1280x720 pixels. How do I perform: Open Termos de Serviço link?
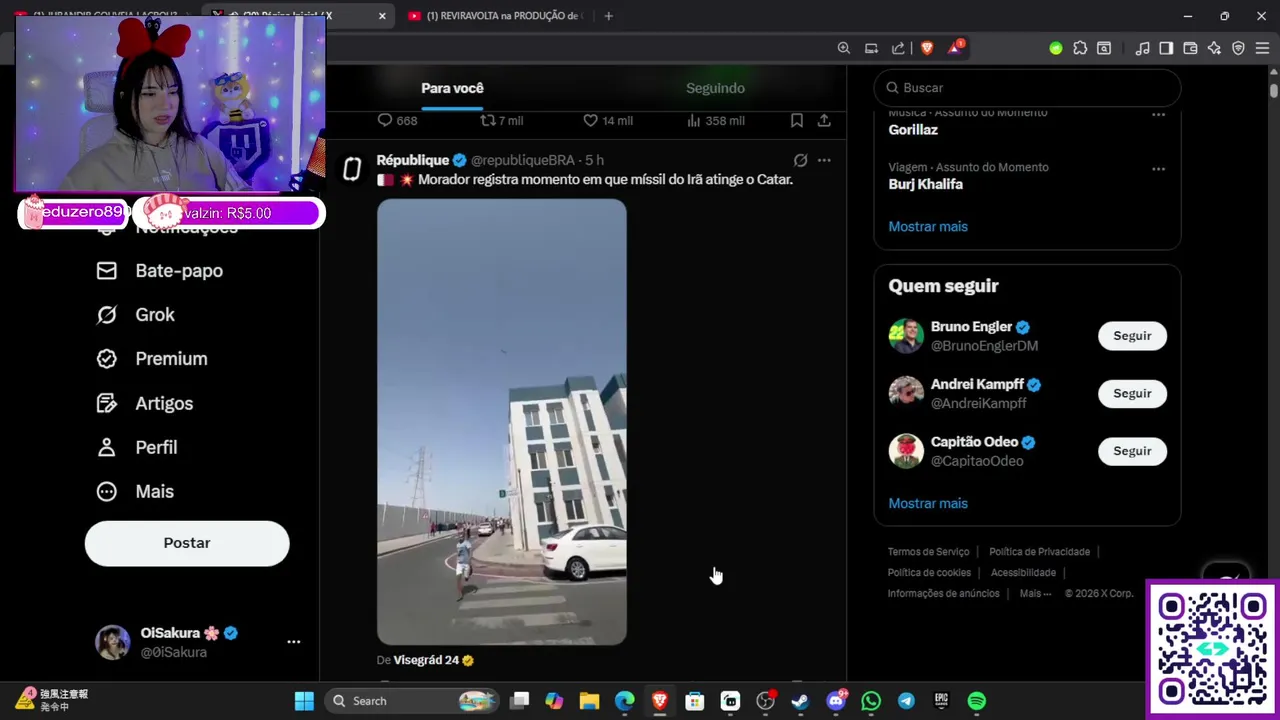(x=928, y=551)
